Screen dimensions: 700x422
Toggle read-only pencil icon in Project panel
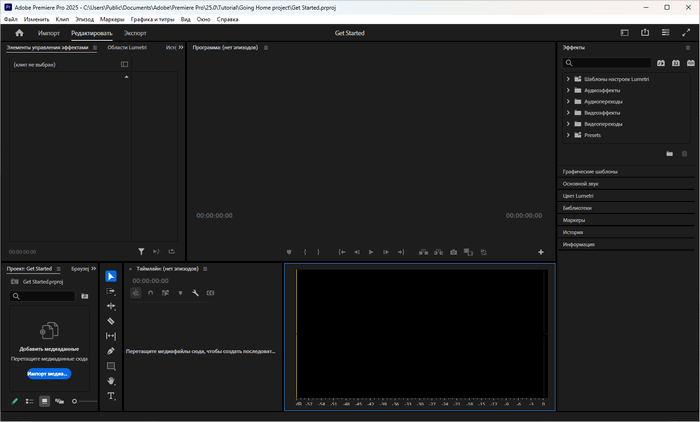coord(15,401)
